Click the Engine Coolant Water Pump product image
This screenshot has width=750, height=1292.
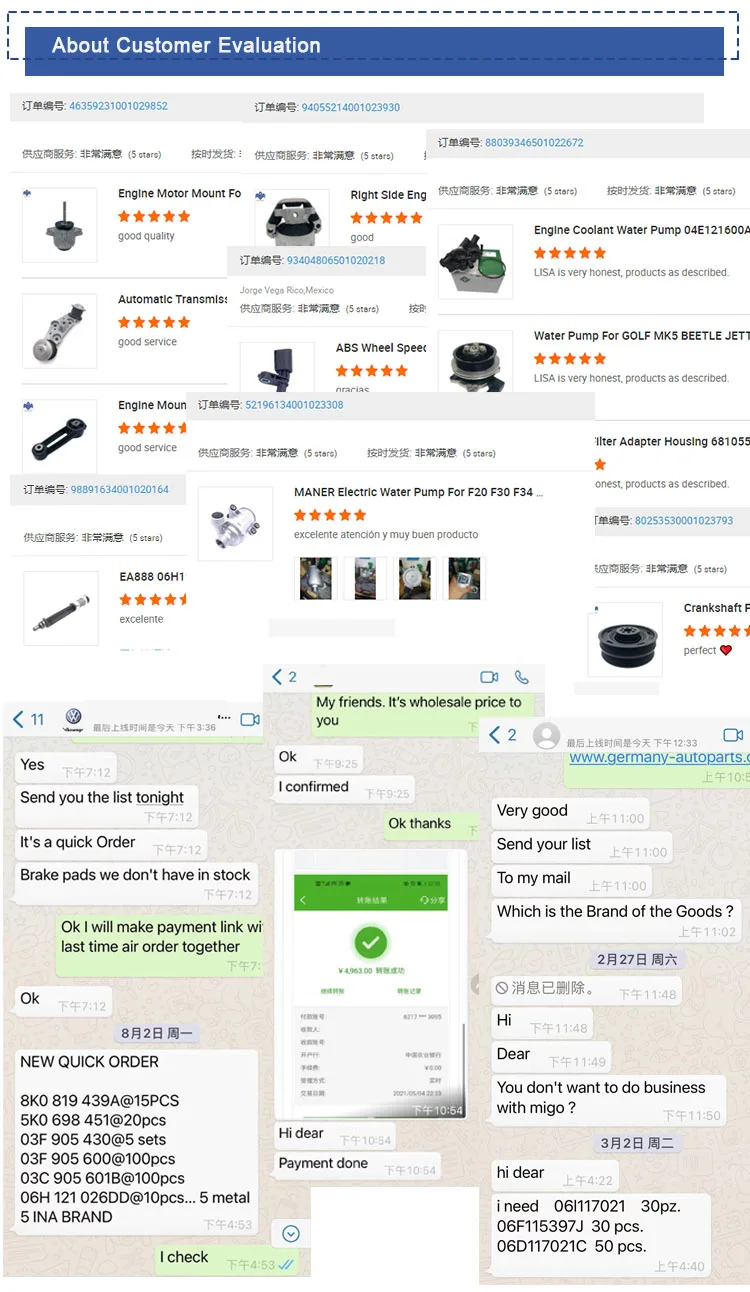476,261
